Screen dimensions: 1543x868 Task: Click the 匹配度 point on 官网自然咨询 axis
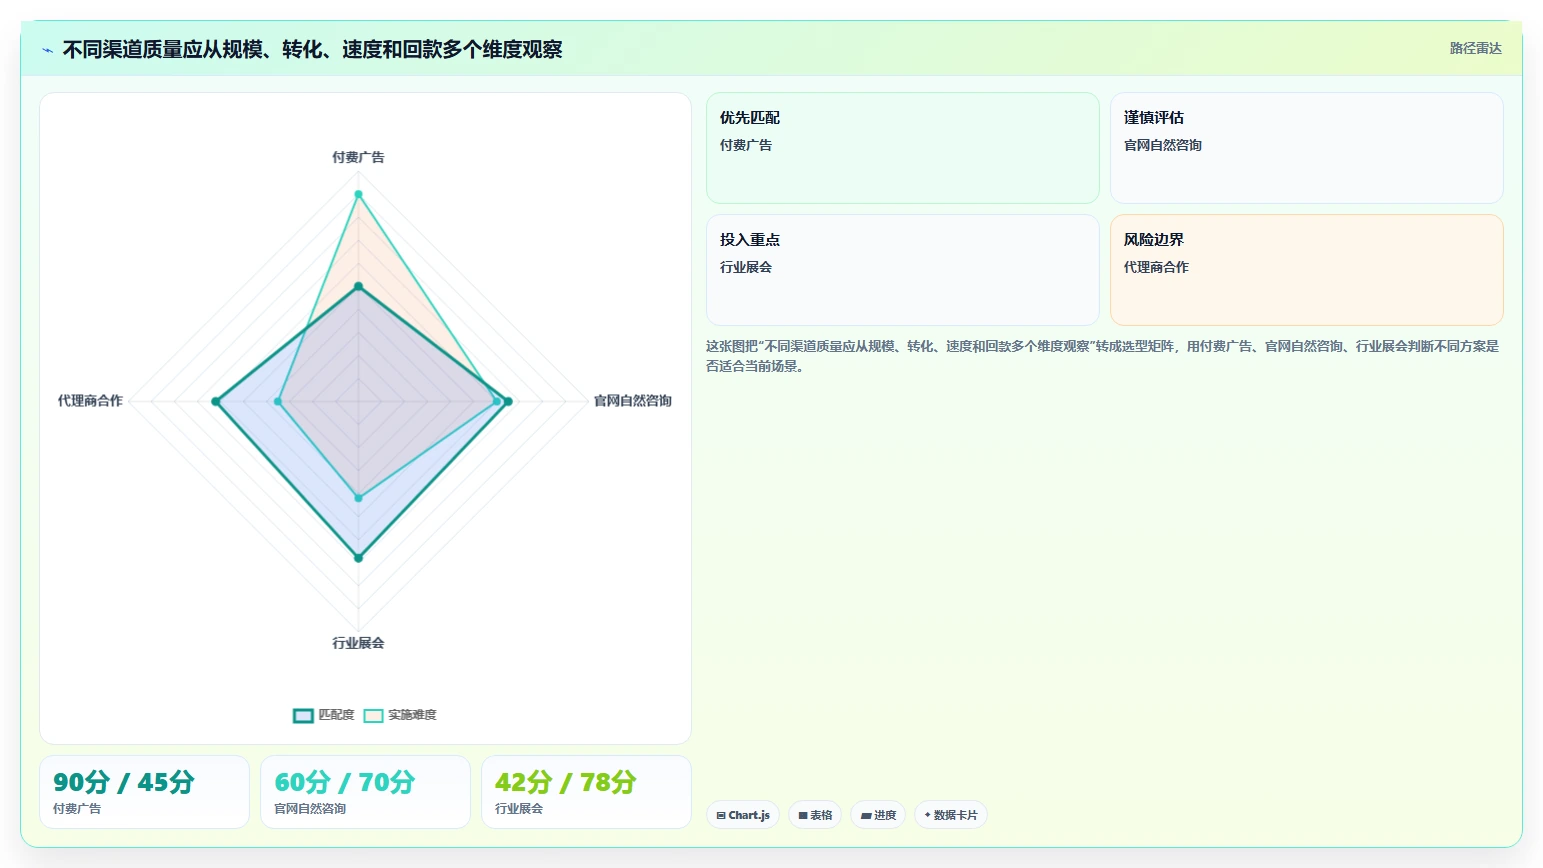[x=508, y=402]
